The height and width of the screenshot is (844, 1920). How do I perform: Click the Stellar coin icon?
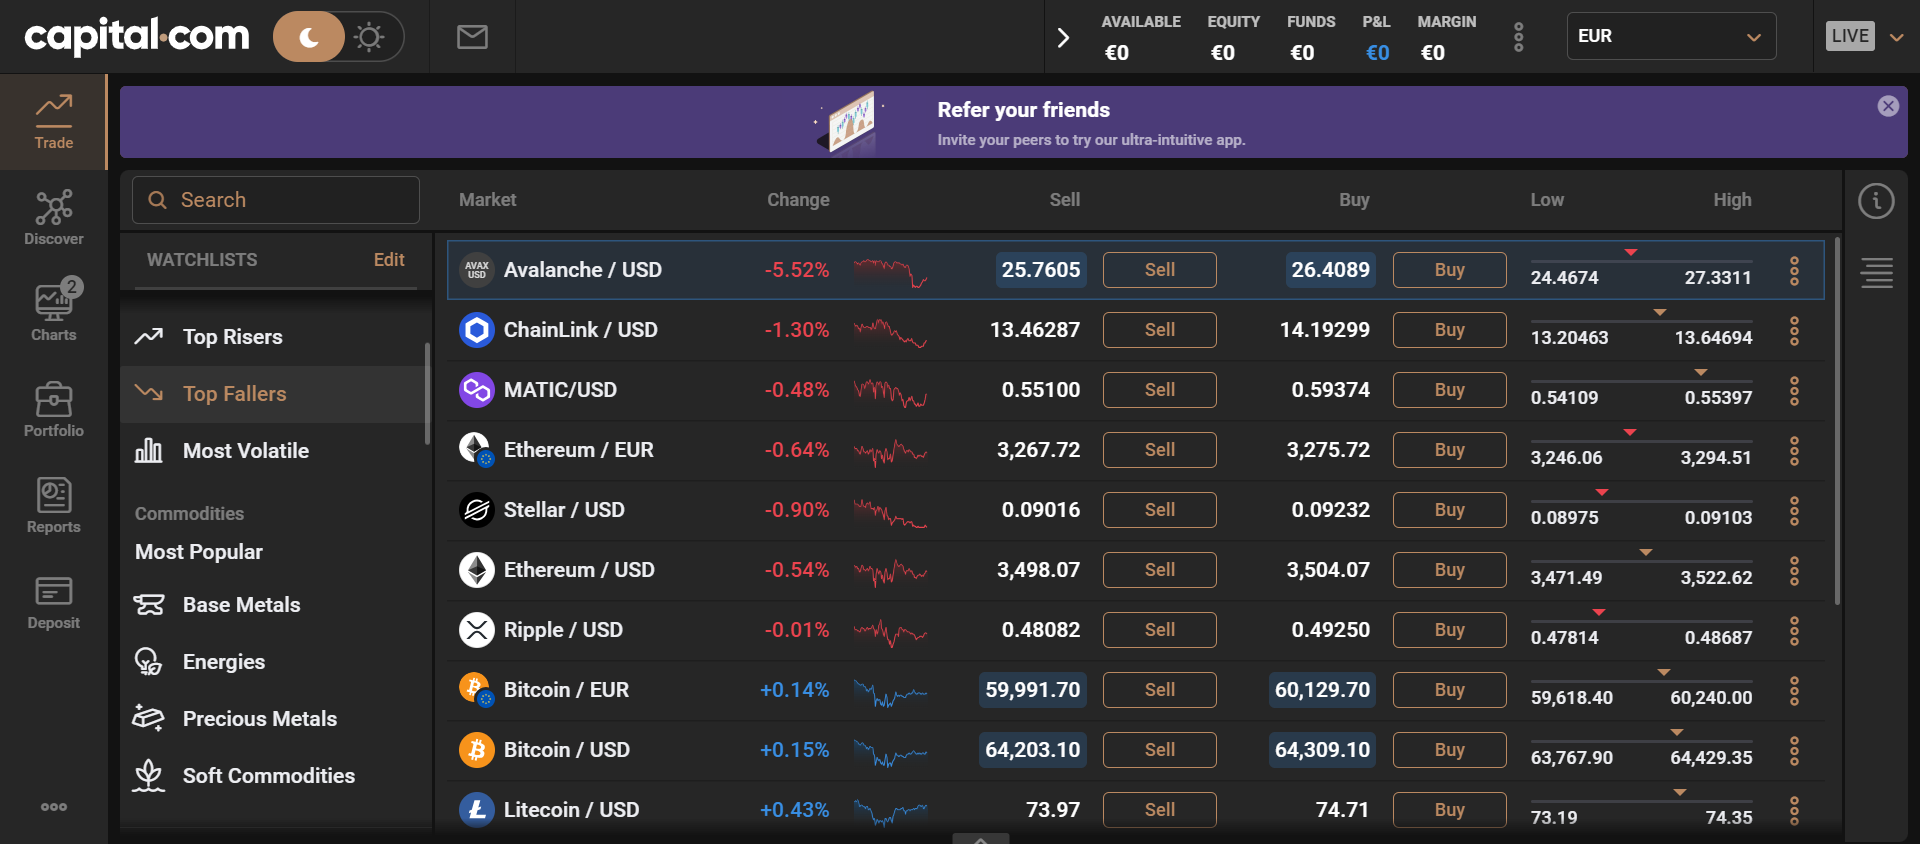pos(477,510)
